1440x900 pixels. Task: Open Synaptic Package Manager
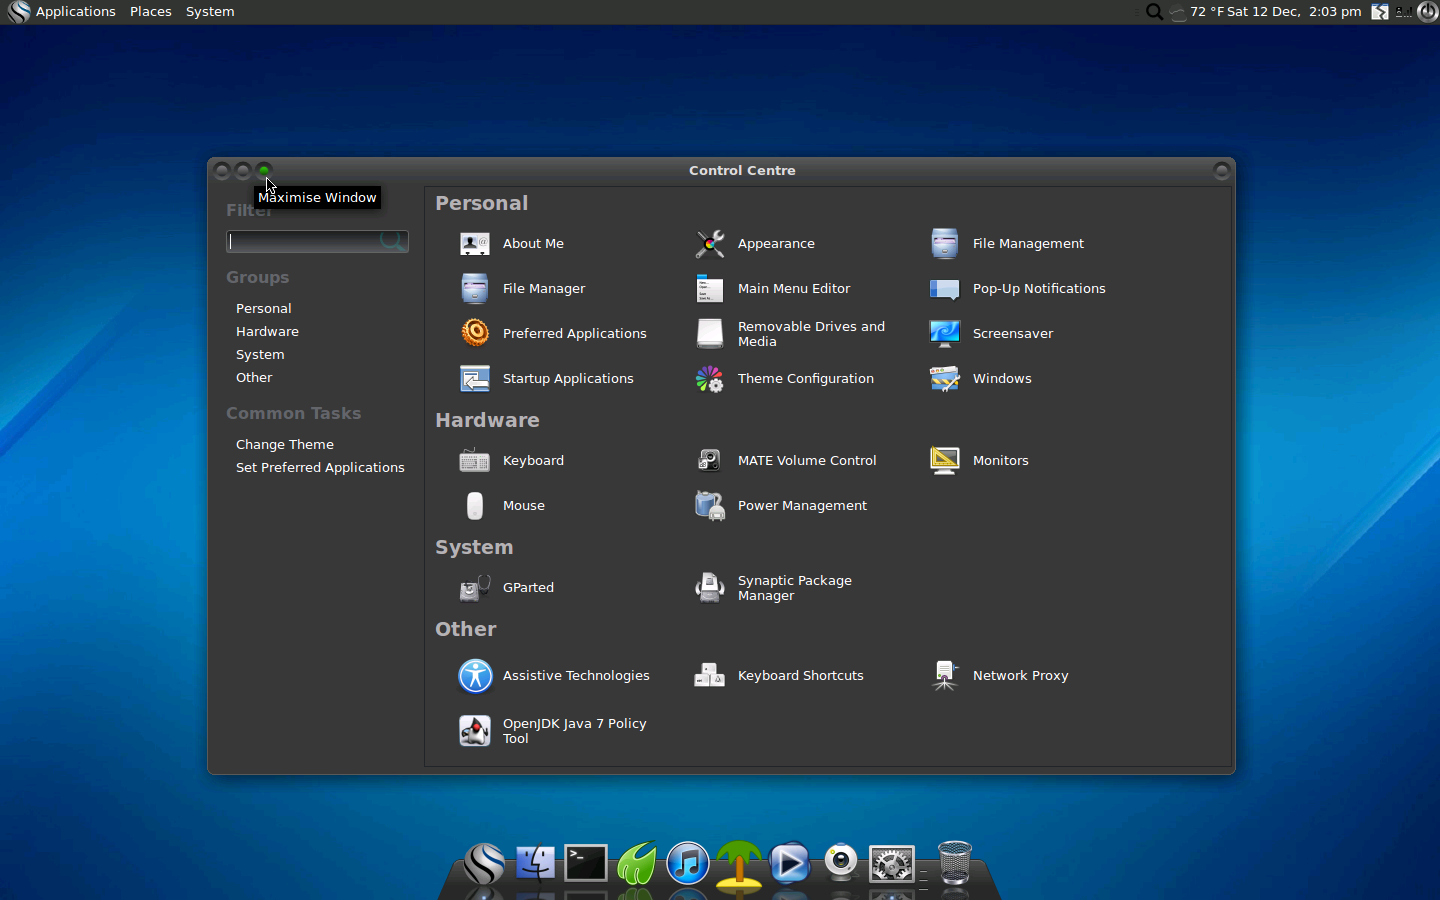point(710,588)
